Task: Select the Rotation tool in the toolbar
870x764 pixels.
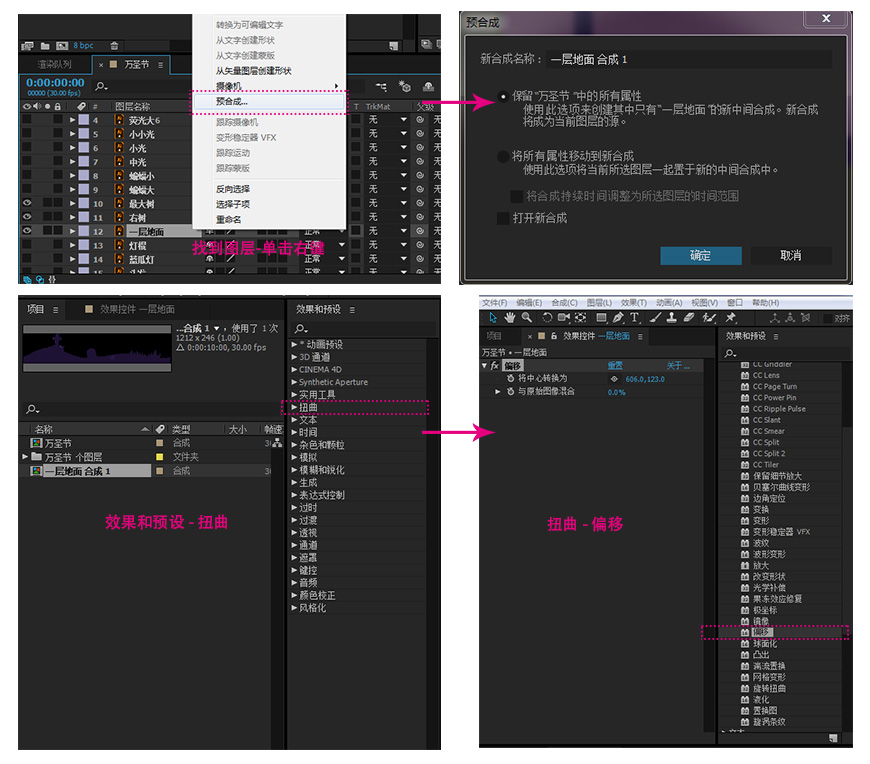Action: click(x=547, y=318)
